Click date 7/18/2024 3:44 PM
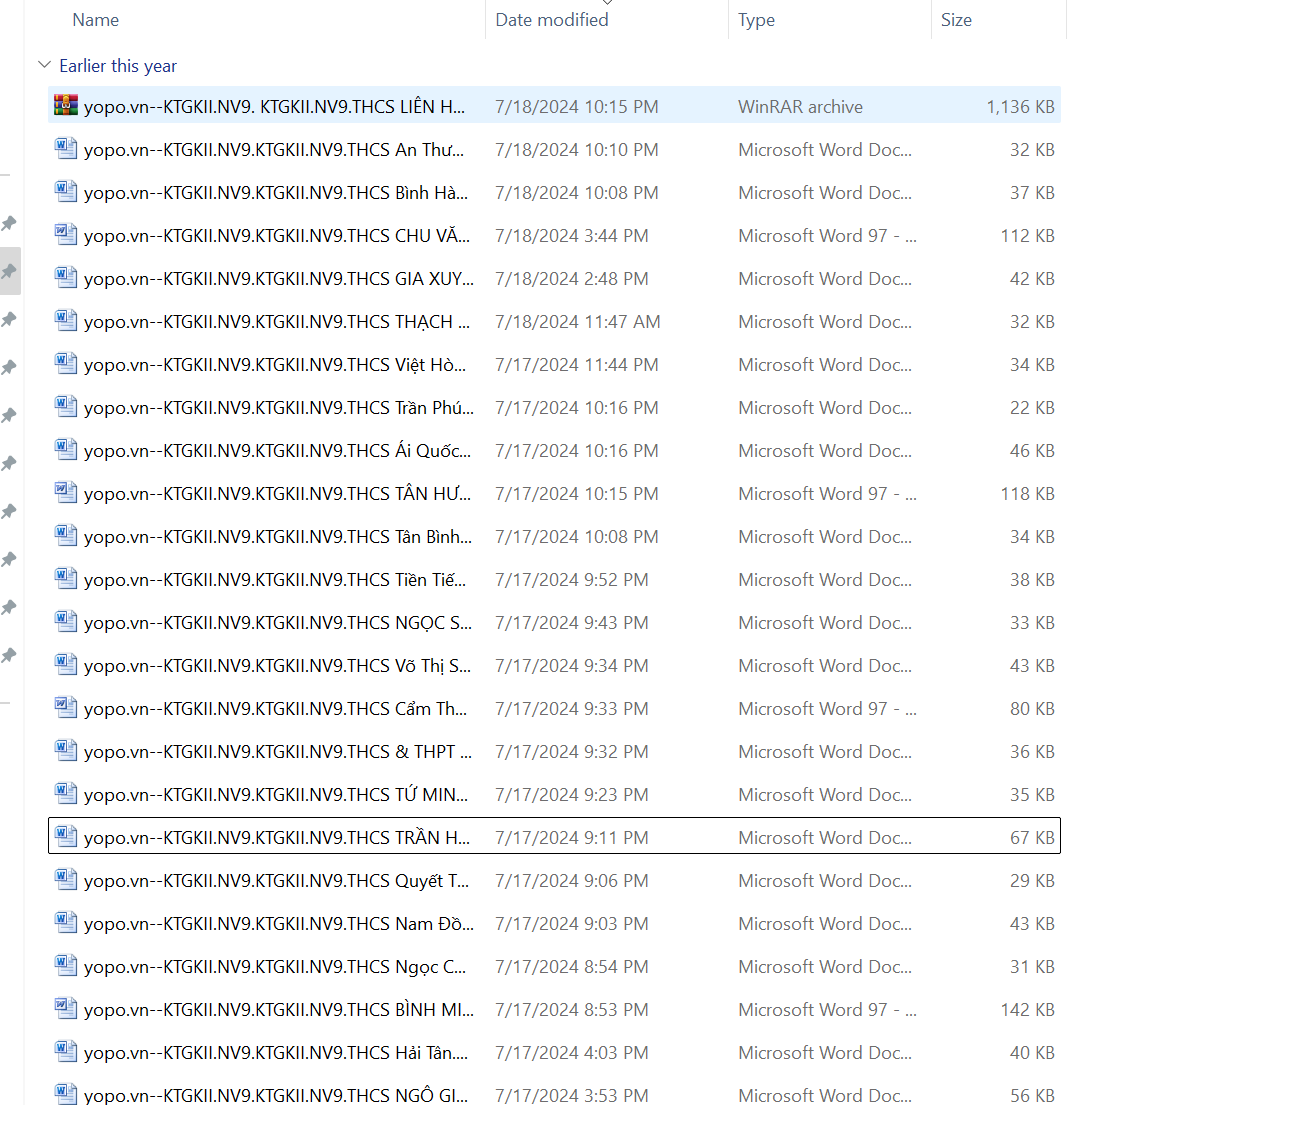Screen dimensions: 1316x1131 click(572, 236)
